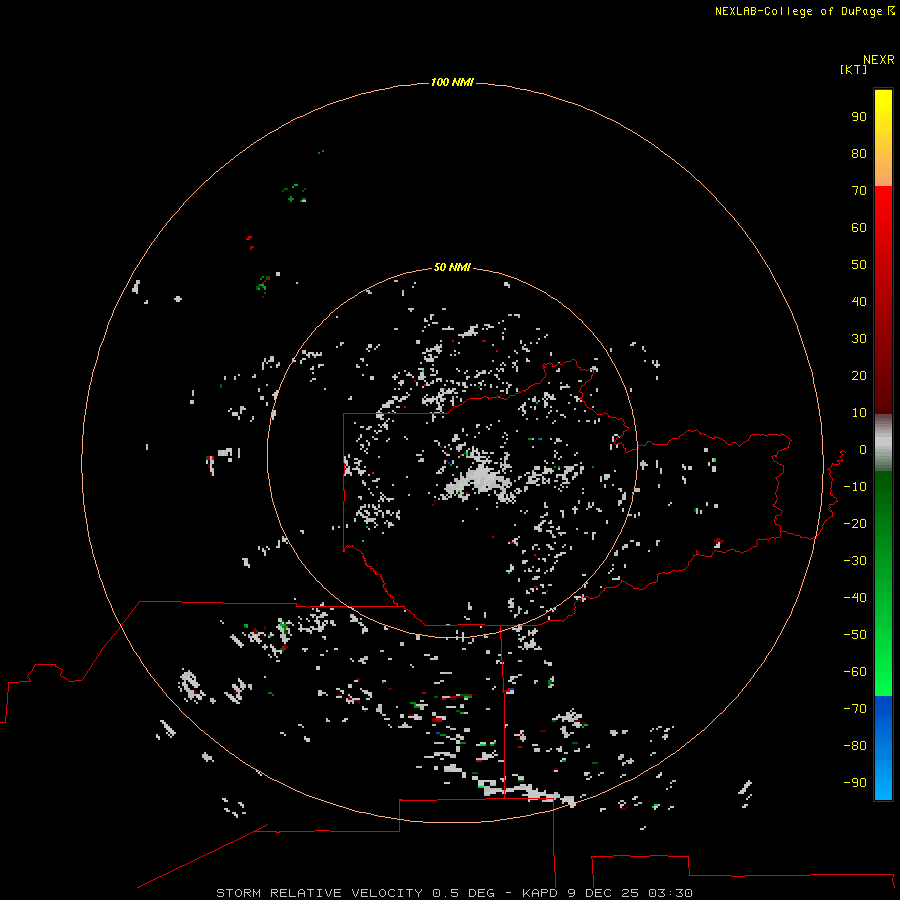The height and width of the screenshot is (900, 900).
Task: Click the 60 value on velocity scale
Action: point(859,228)
